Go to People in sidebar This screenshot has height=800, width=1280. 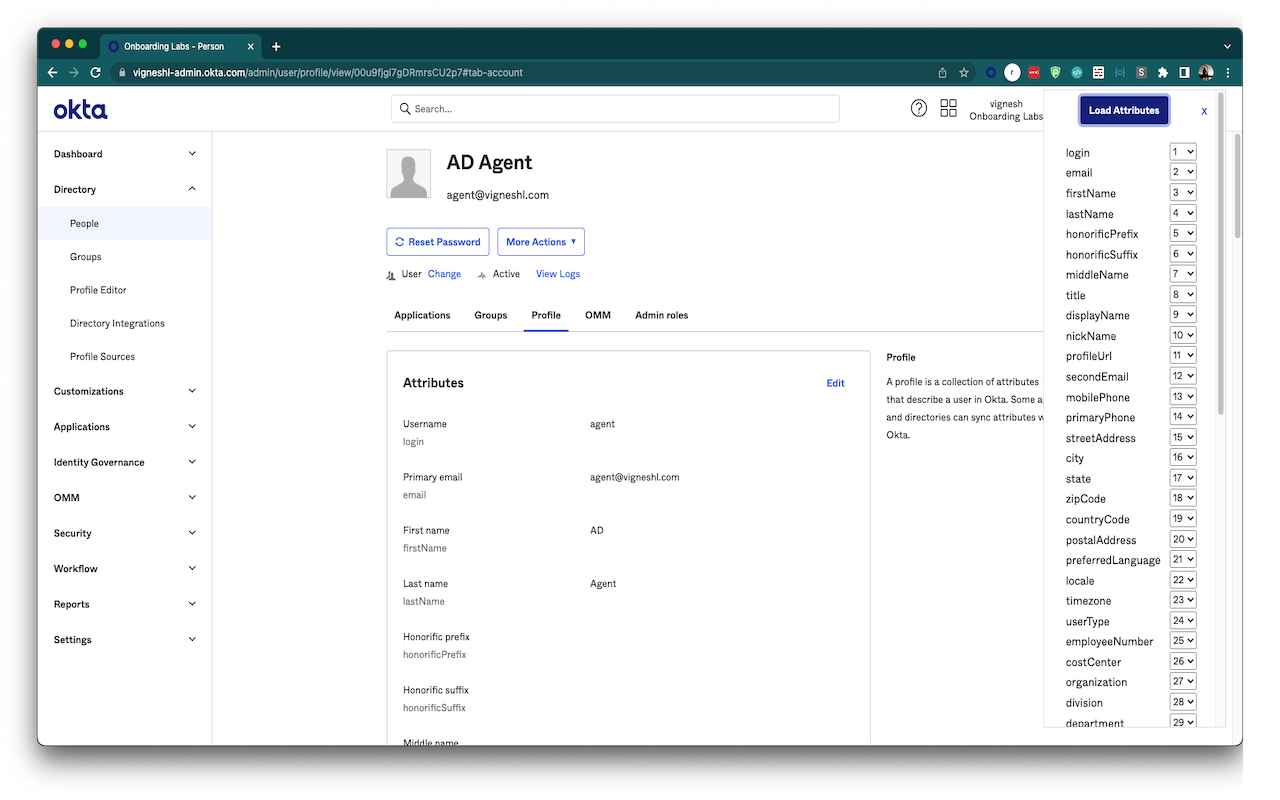(125, 224)
